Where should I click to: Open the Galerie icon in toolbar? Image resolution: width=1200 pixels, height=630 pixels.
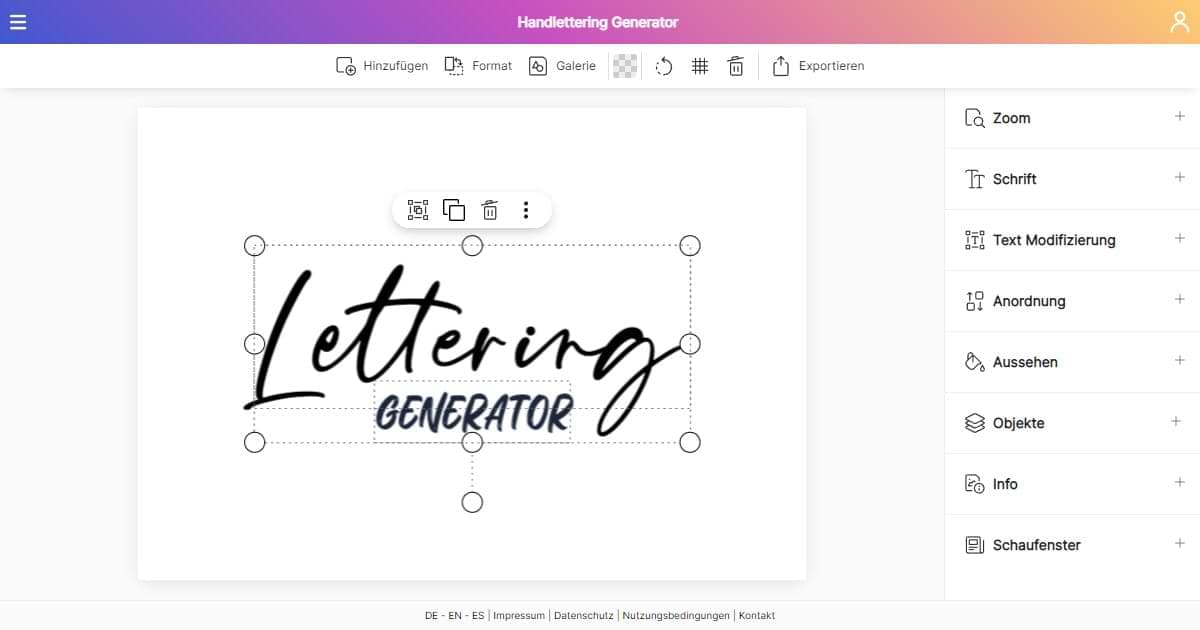coord(538,66)
